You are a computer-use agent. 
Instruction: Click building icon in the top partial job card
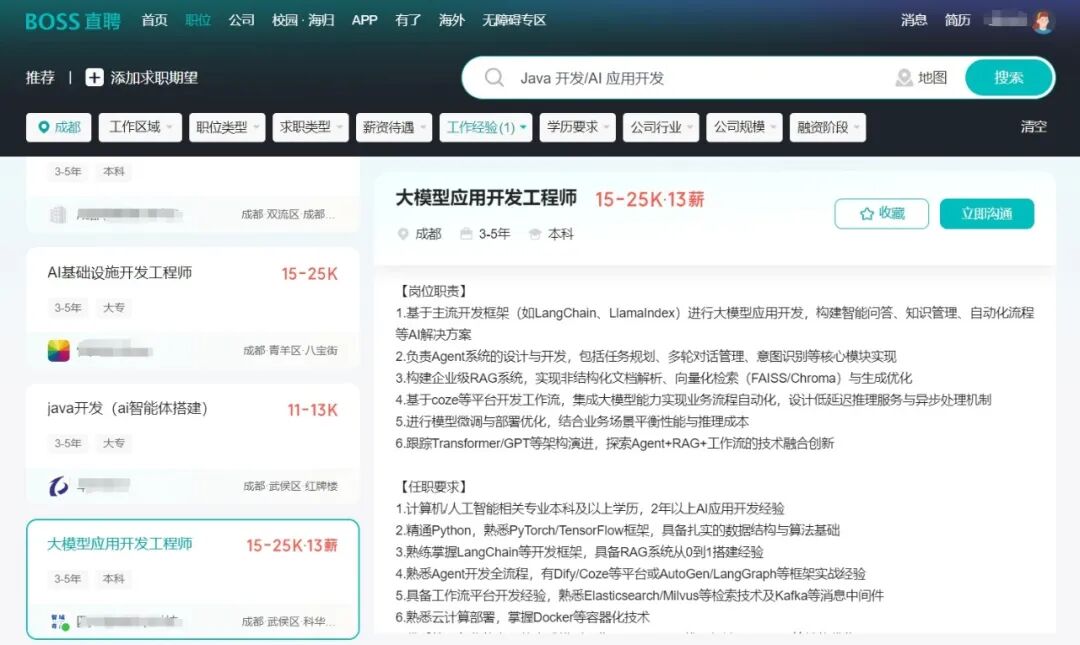click(x=59, y=214)
